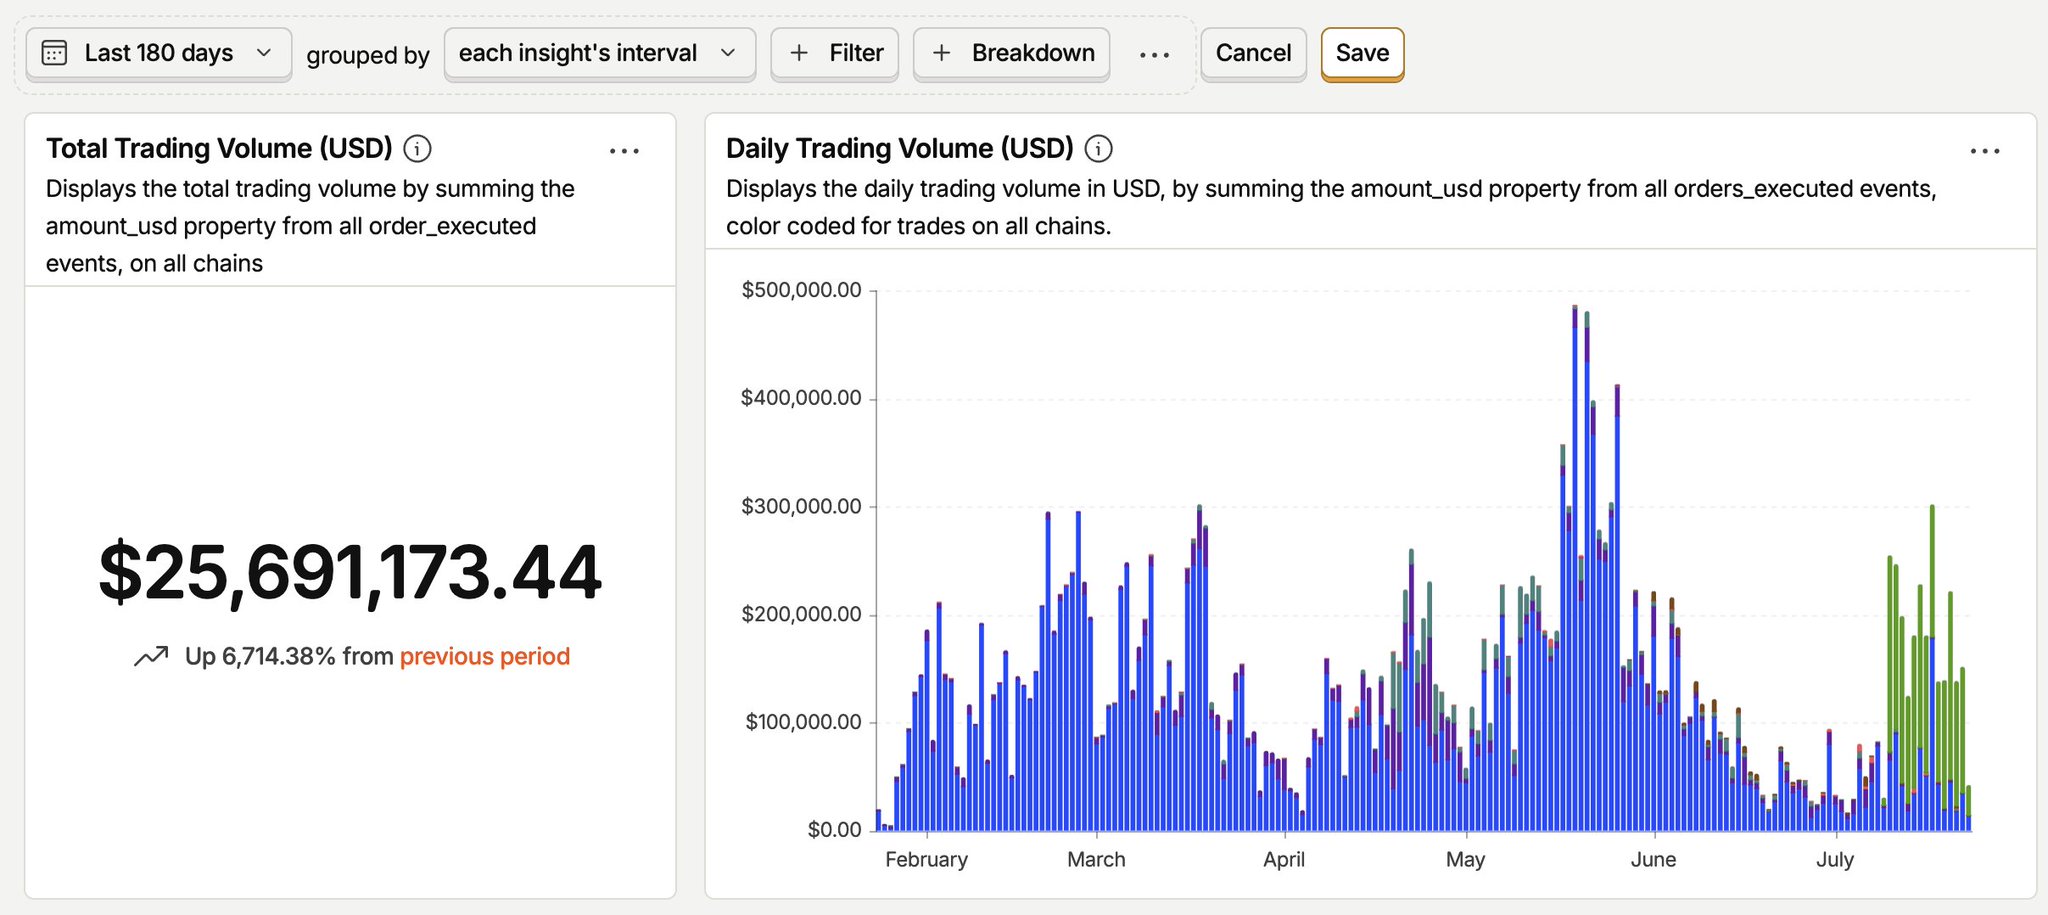Click the trending up arrow icon
This screenshot has width=2048, height=915.
click(151, 657)
